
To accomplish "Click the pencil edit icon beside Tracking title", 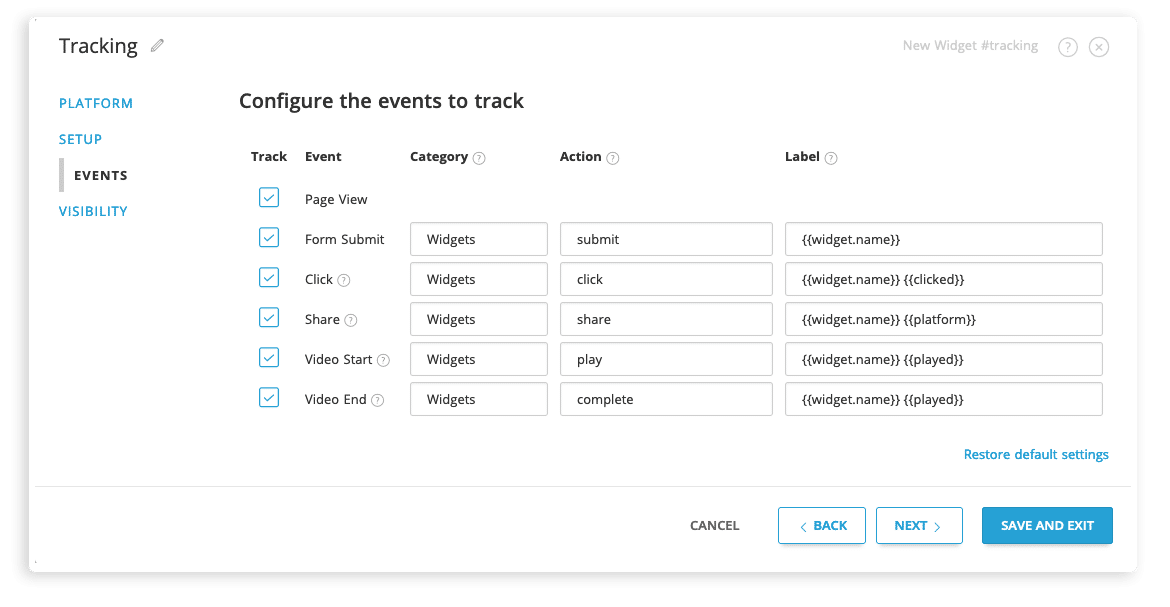I will [x=157, y=46].
